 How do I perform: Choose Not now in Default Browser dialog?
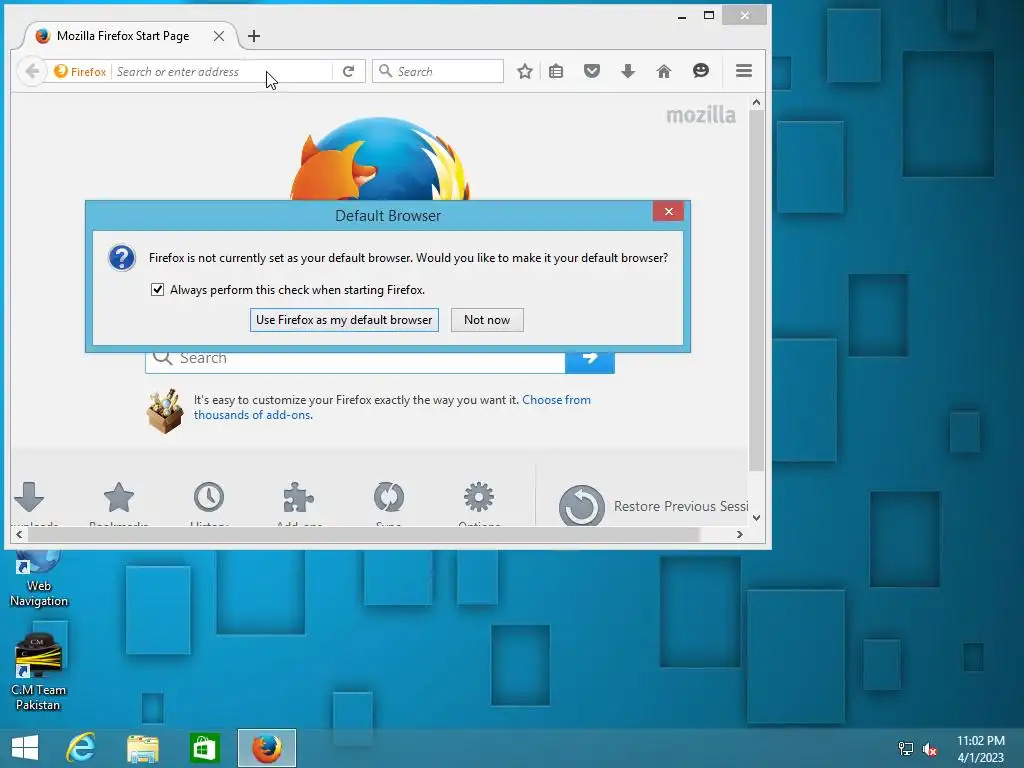487,320
